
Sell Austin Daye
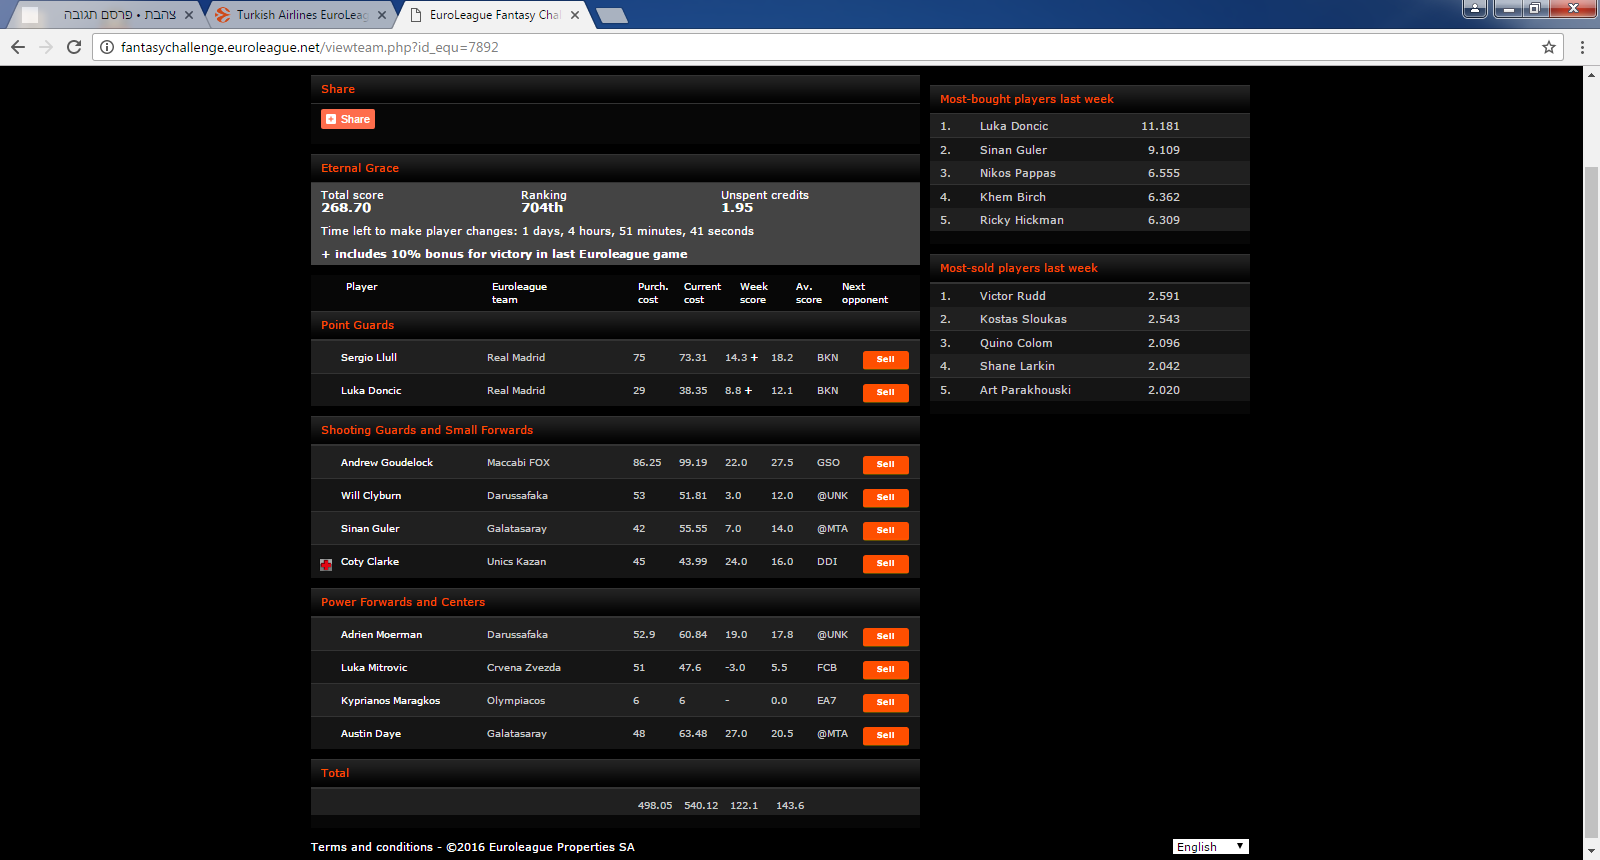pyautogui.click(x=885, y=735)
